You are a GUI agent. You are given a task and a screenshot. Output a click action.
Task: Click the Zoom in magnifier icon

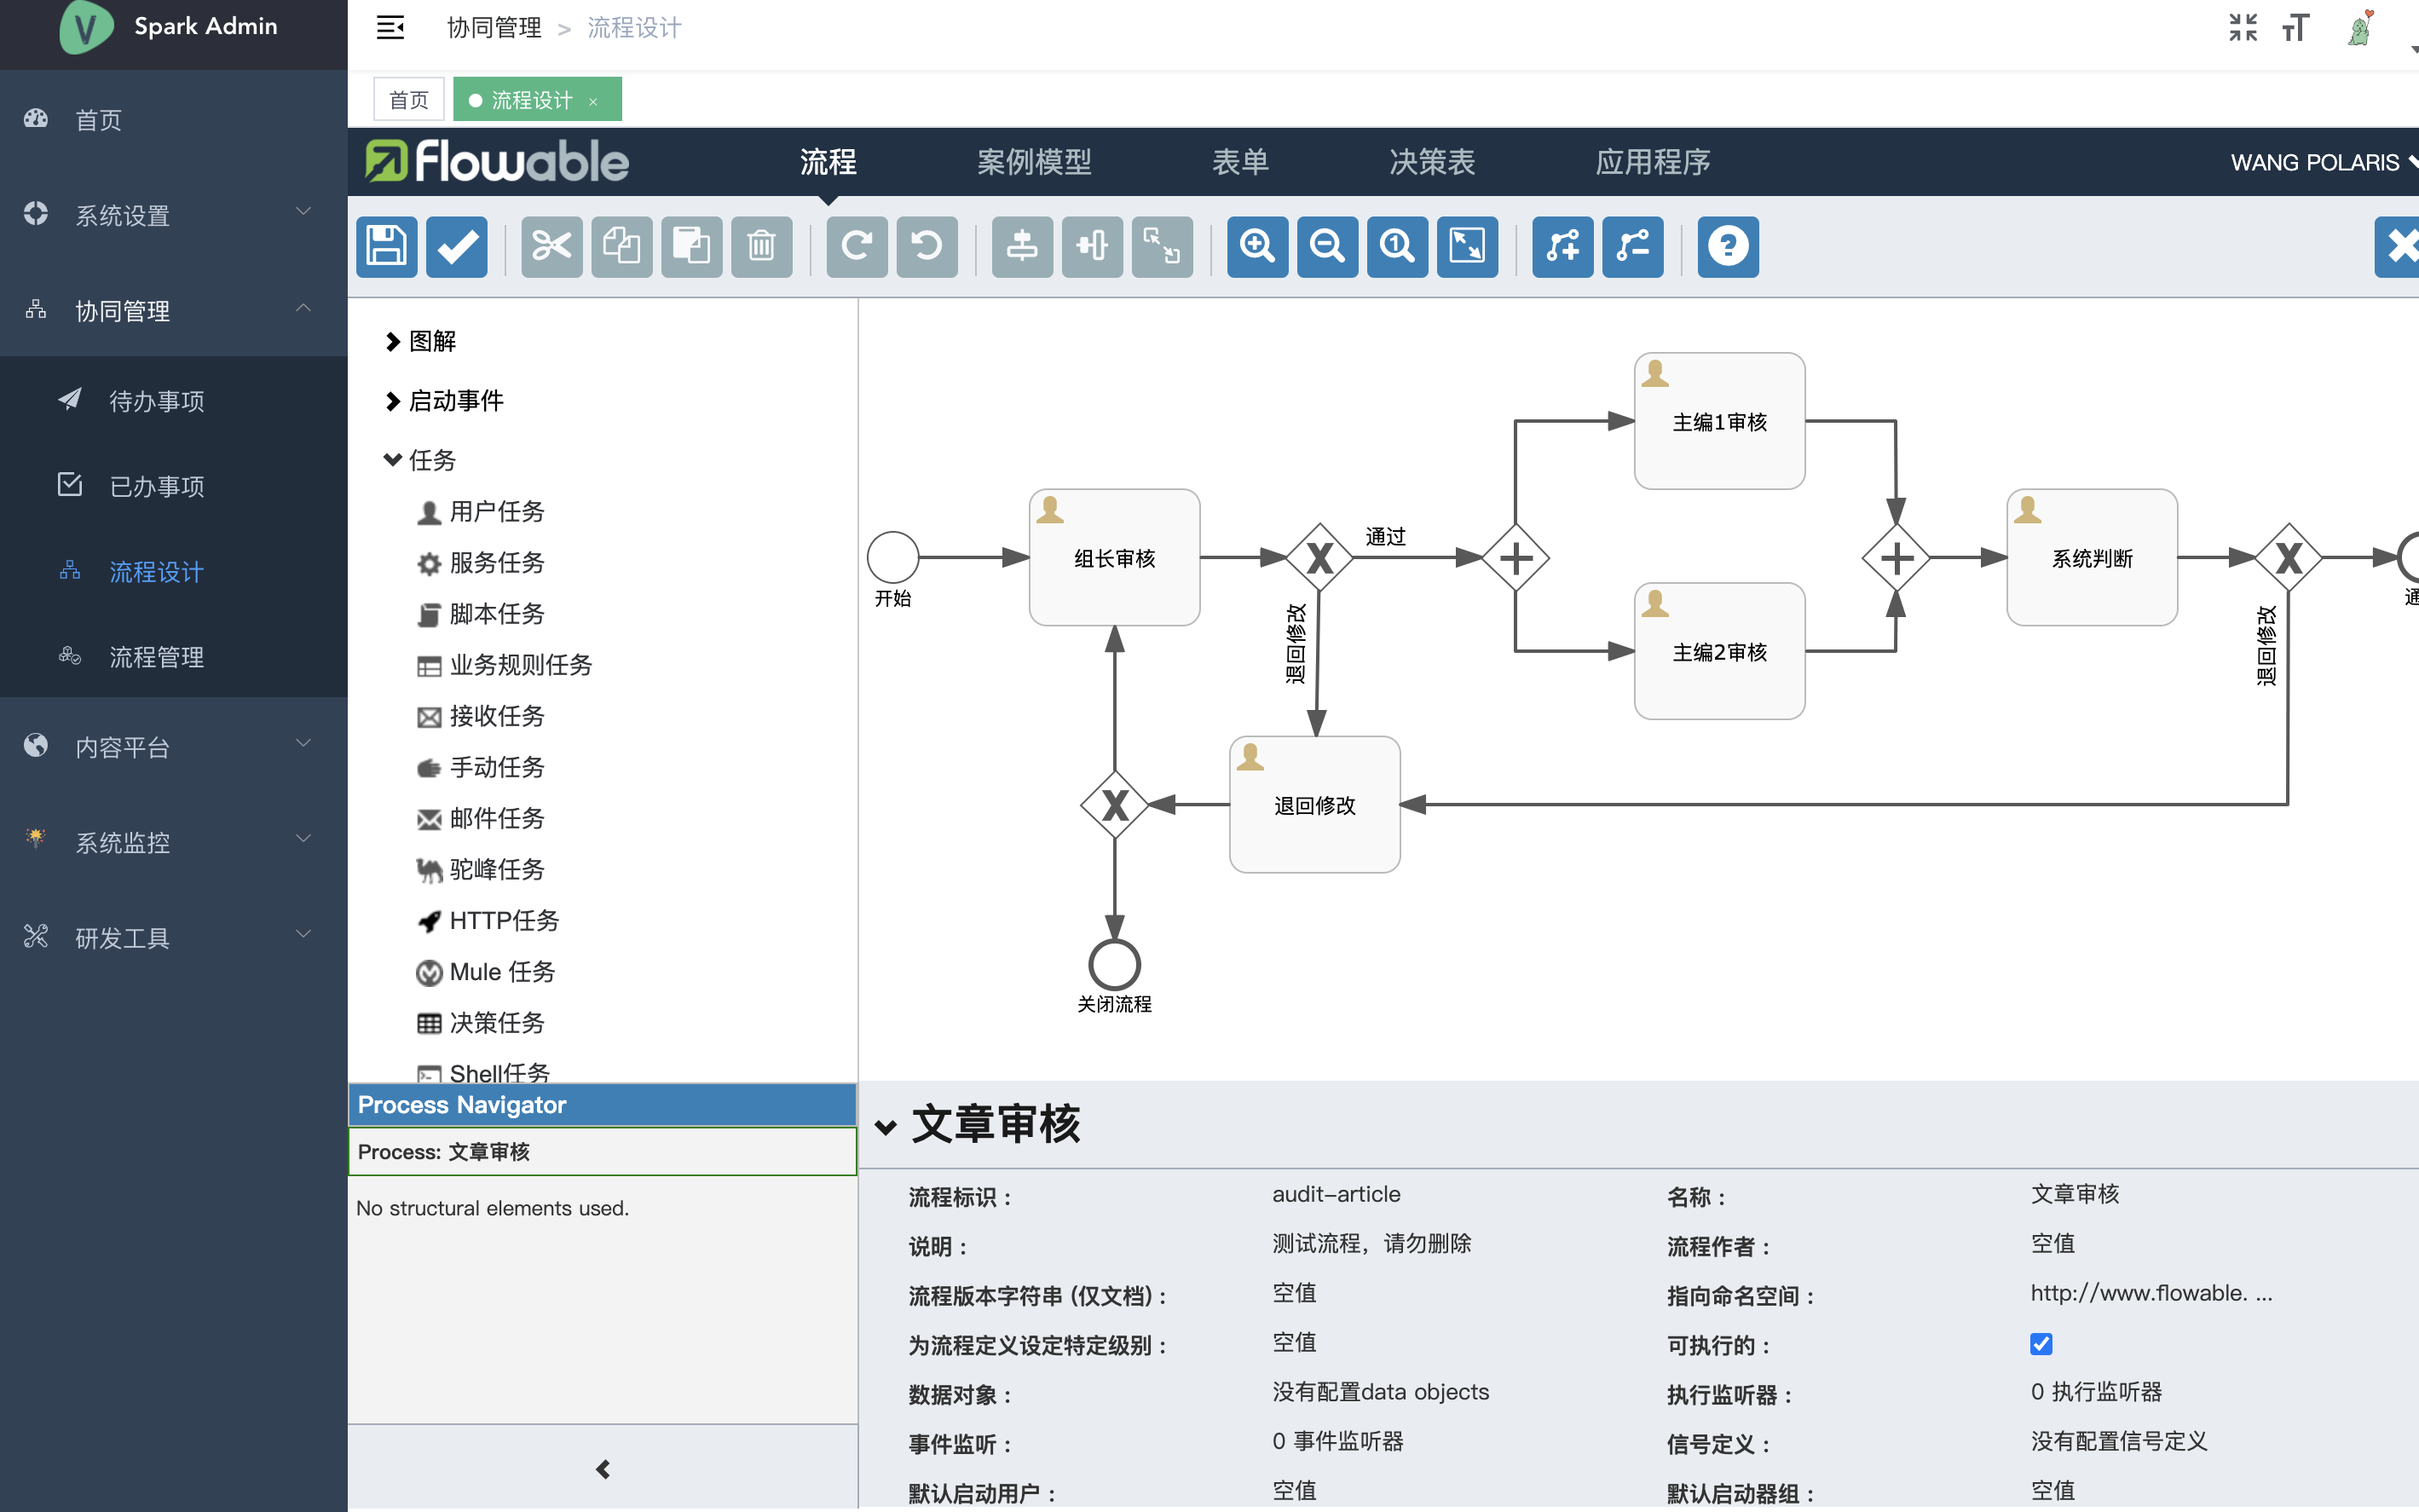coord(1257,246)
